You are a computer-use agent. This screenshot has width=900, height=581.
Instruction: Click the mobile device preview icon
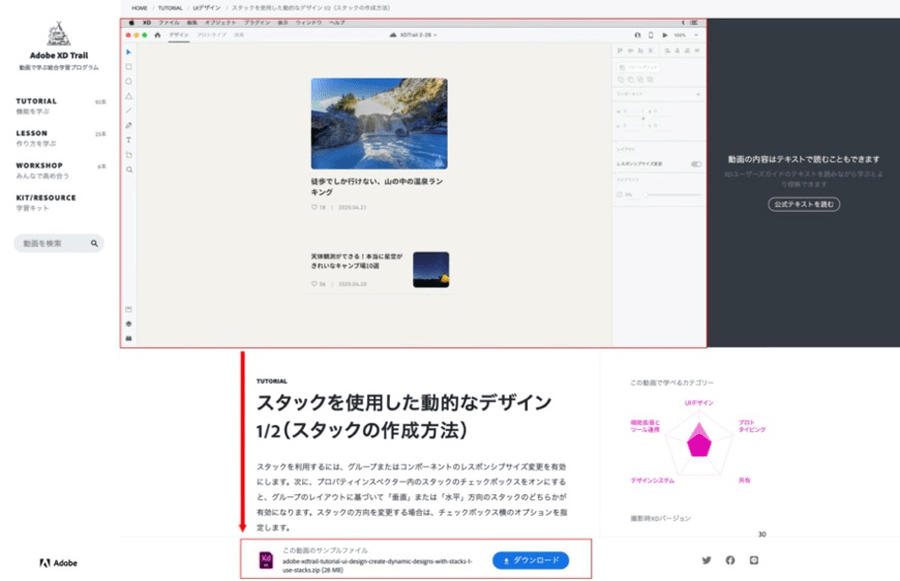point(650,35)
